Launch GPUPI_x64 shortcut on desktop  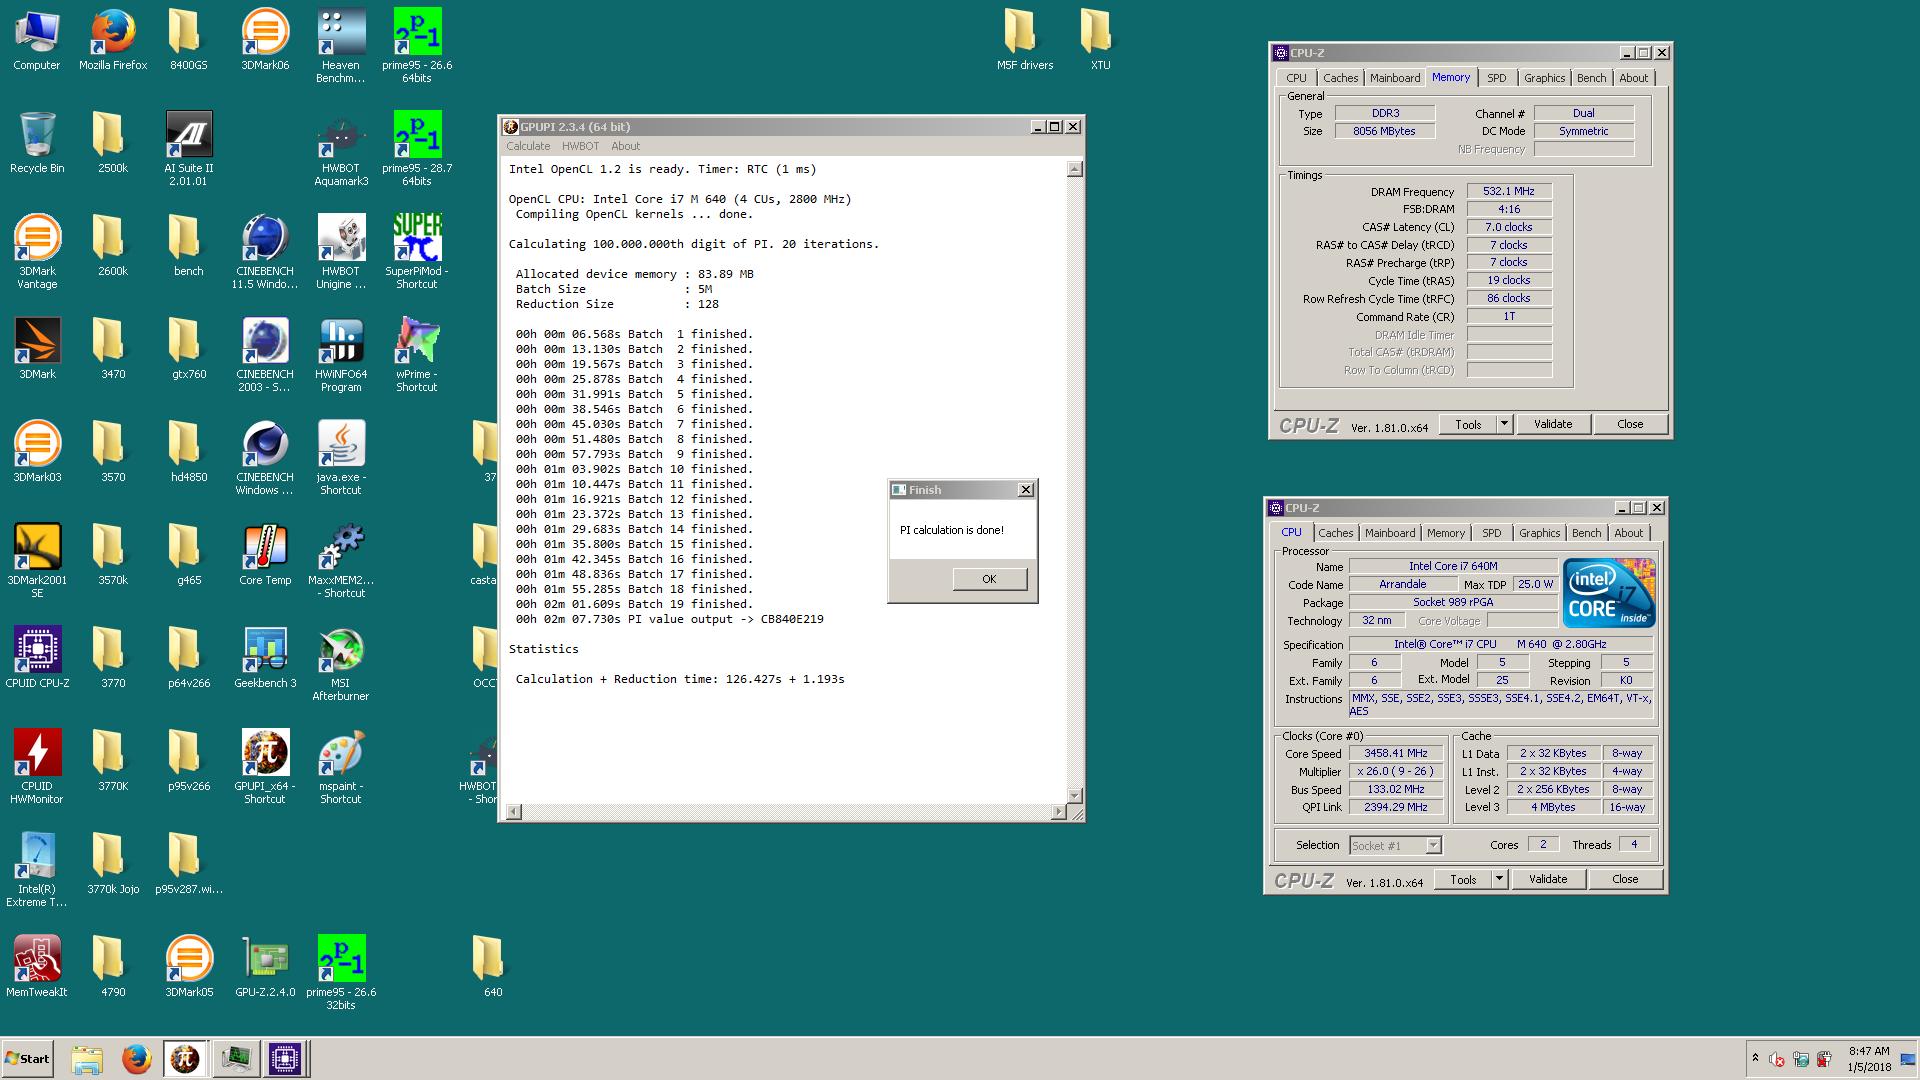(x=265, y=767)
